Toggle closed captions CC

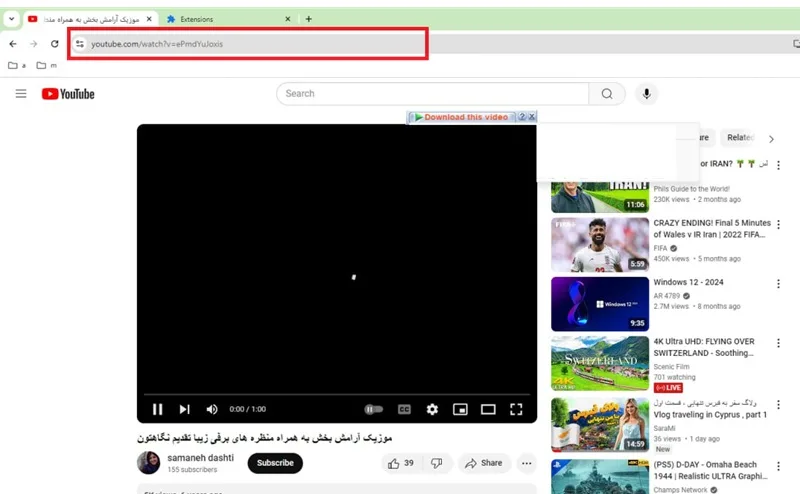(404, 409)
